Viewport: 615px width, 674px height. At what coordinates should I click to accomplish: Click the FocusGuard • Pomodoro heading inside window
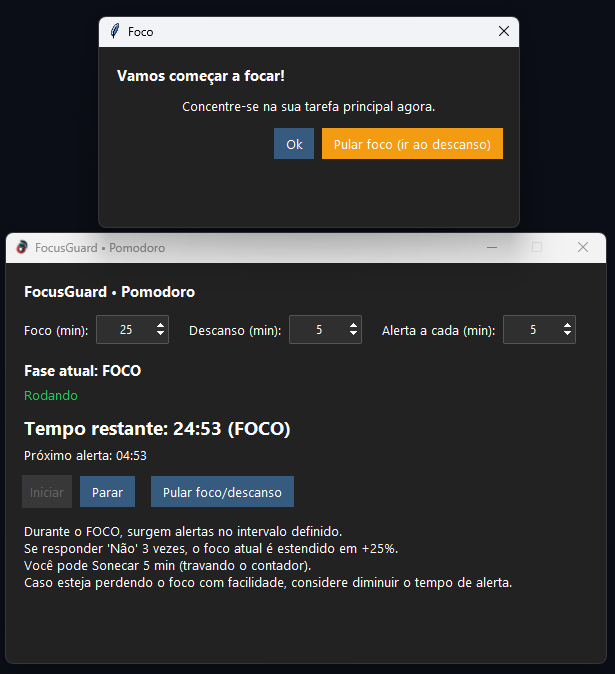pyautogui.click(x=110, y=292)
